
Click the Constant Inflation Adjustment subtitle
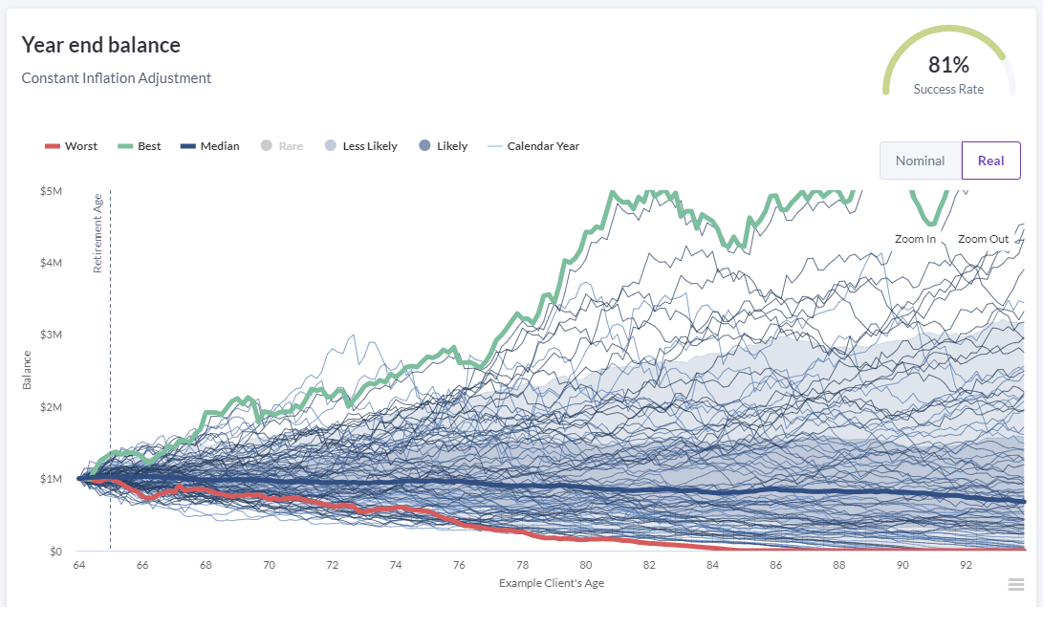pyautogui.click(x=116, y=78)
